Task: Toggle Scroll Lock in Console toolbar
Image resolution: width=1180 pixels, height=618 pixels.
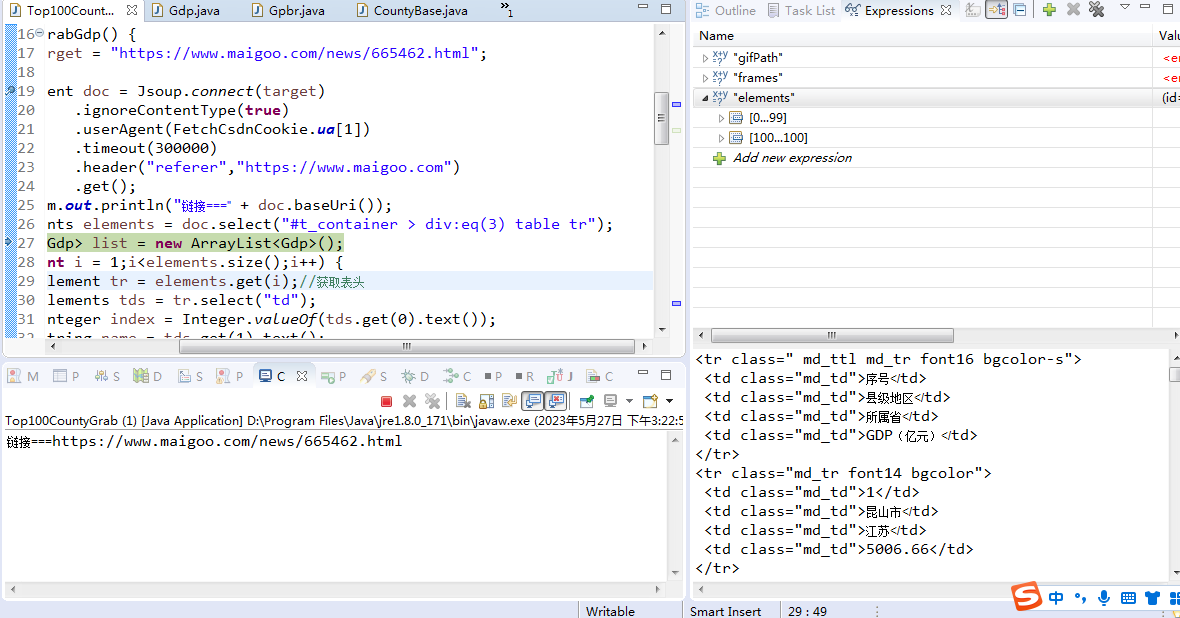Action: (x=486, y=401)
